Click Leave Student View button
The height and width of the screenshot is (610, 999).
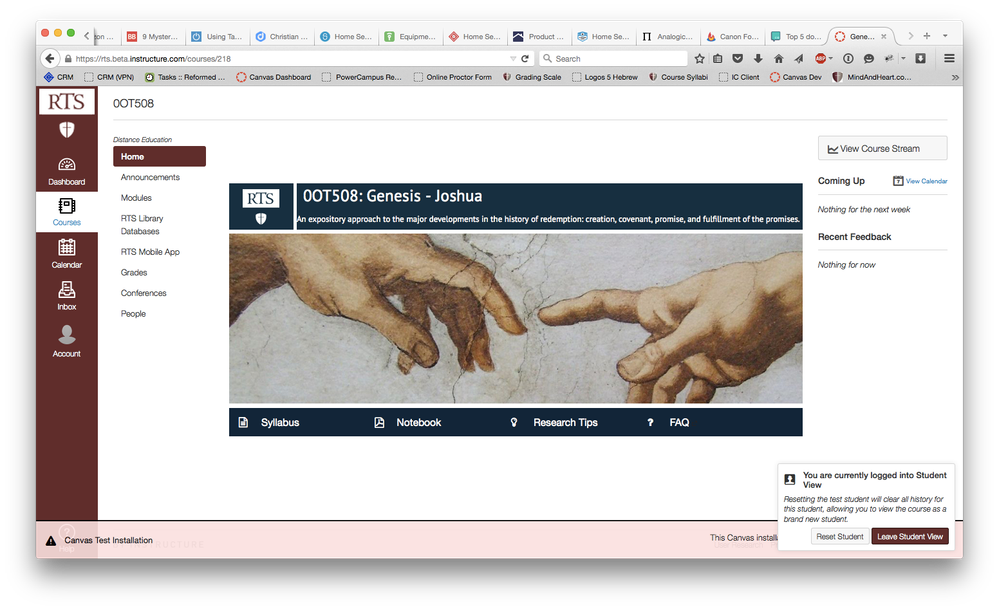pos(910,537)
